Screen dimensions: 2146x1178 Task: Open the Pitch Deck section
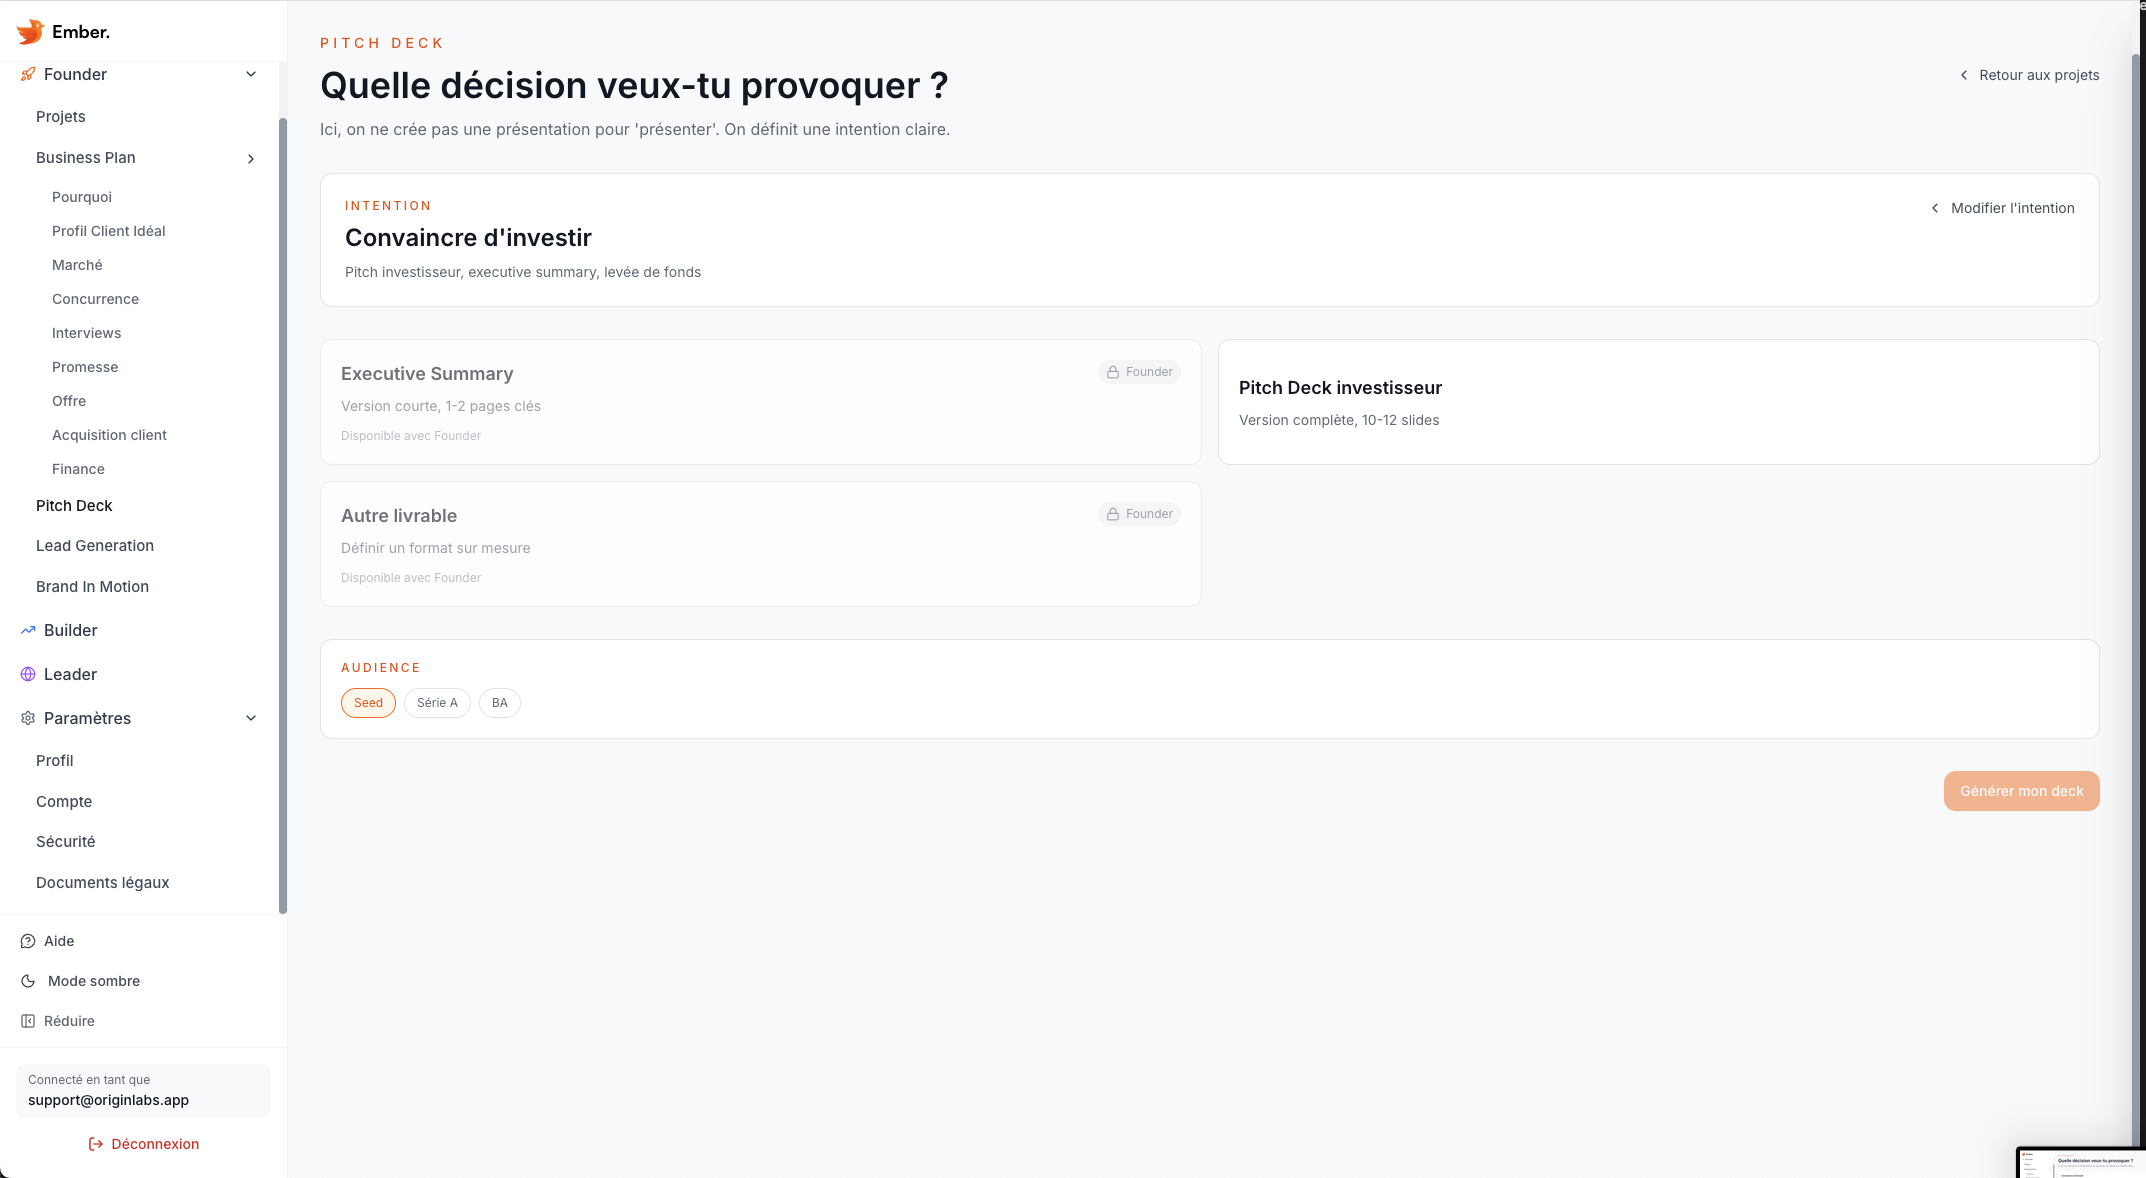click(74, 506)
